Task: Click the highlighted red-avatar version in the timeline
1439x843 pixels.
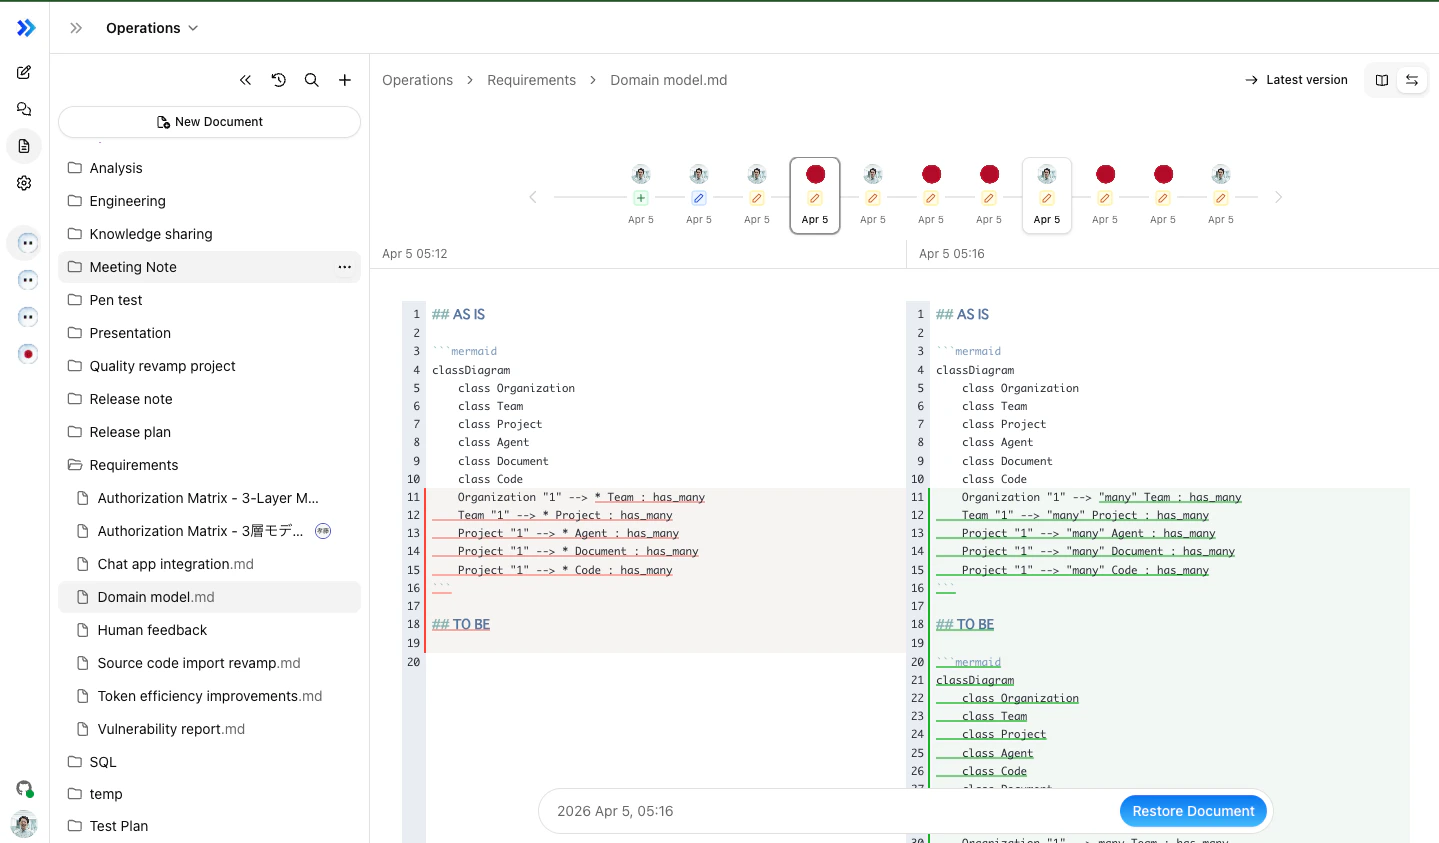Action: tap(815, 196)
